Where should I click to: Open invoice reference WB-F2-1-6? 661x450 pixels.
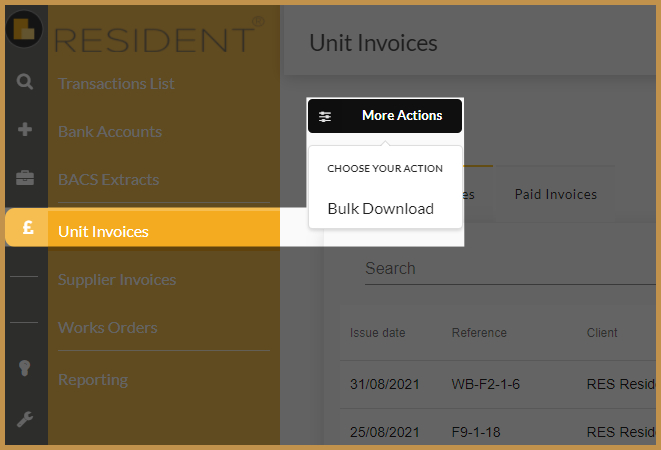tap(485, 384)
